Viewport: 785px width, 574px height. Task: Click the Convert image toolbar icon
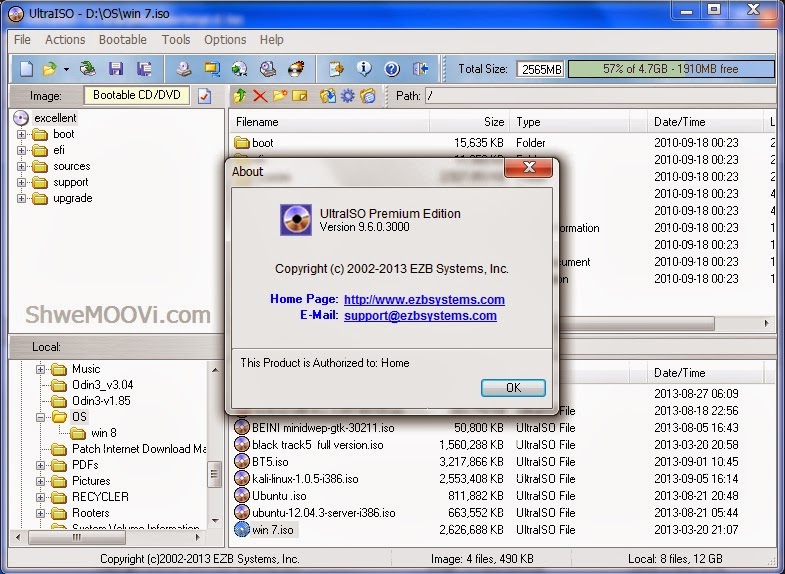coord(212,69)
